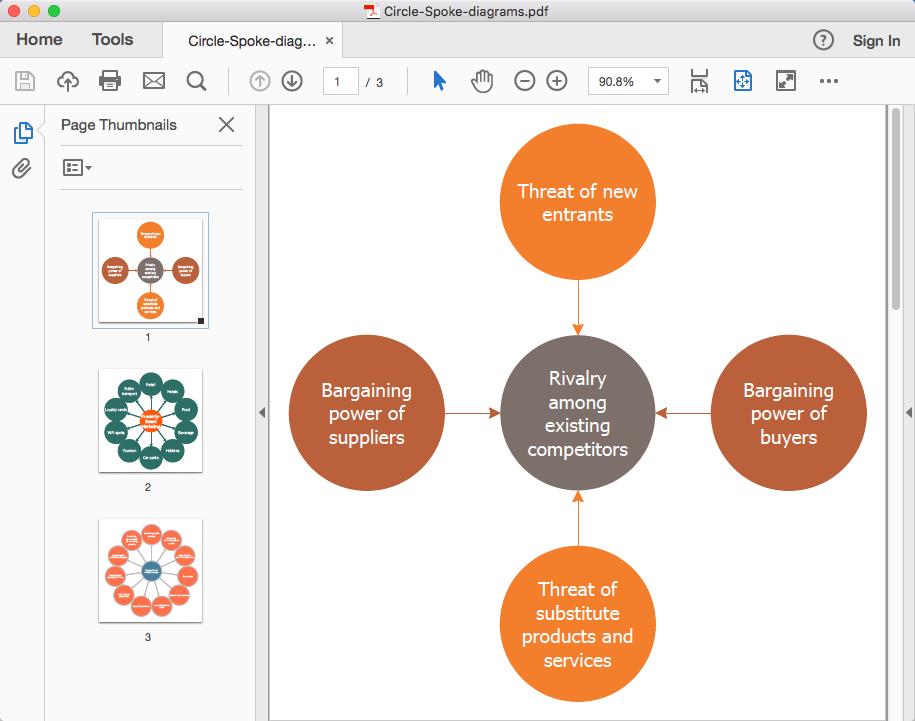915x721 pixels.
Task: Click the Sign In link
Action: pyautogui.click(x=876, y=41)
